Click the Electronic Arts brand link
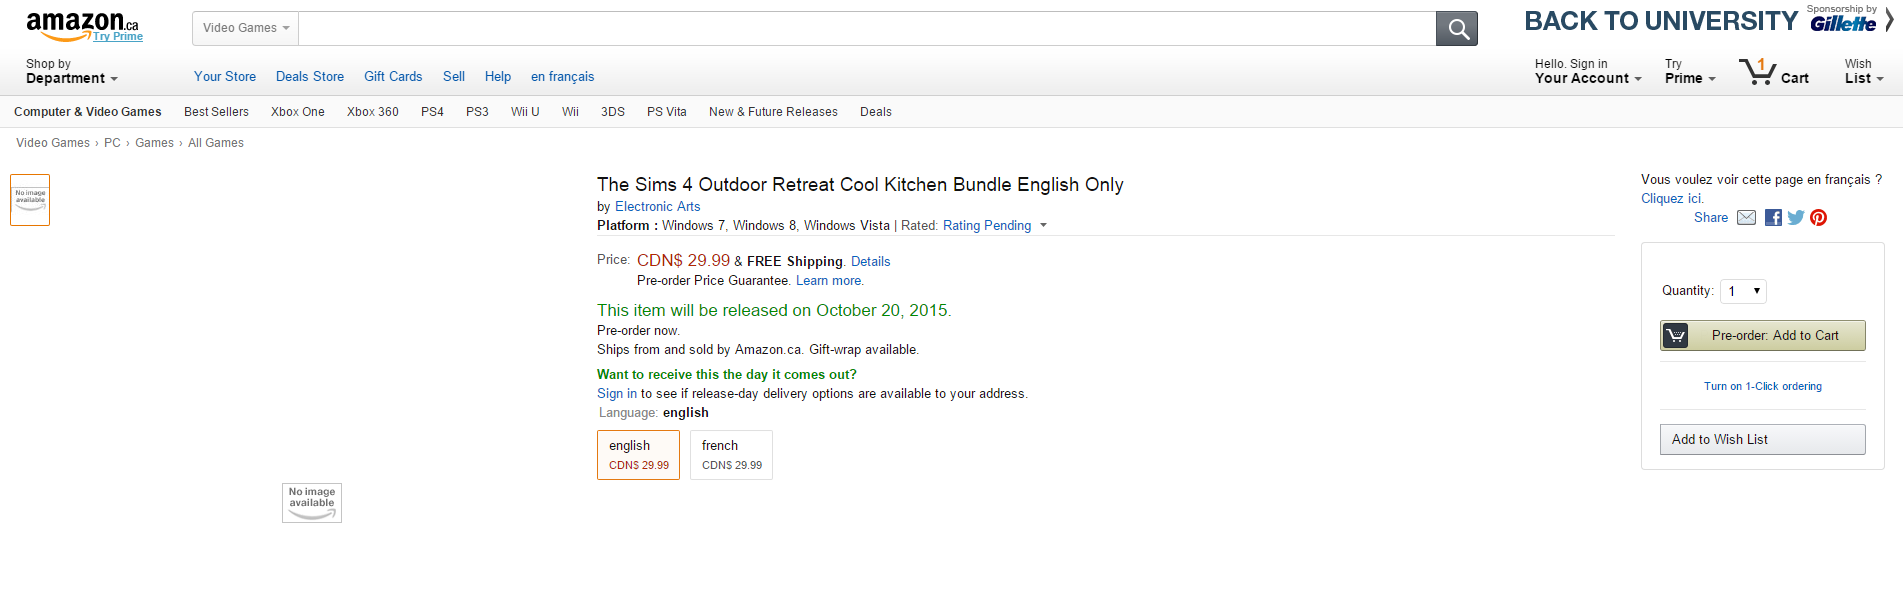Image resolution: width=1903 pixels, height=593 pixels. coord(657,207)
